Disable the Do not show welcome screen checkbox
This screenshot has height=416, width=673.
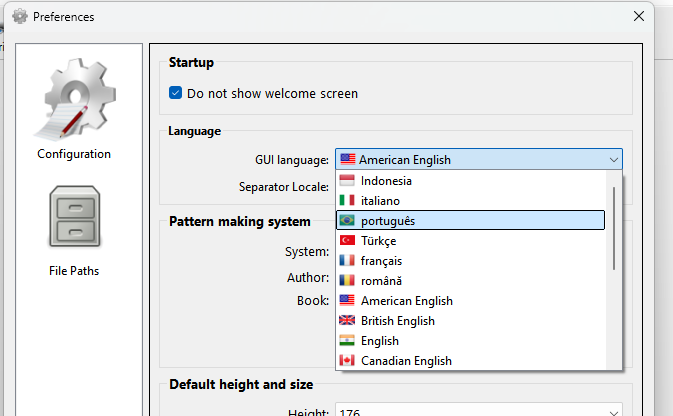[176, 93]
